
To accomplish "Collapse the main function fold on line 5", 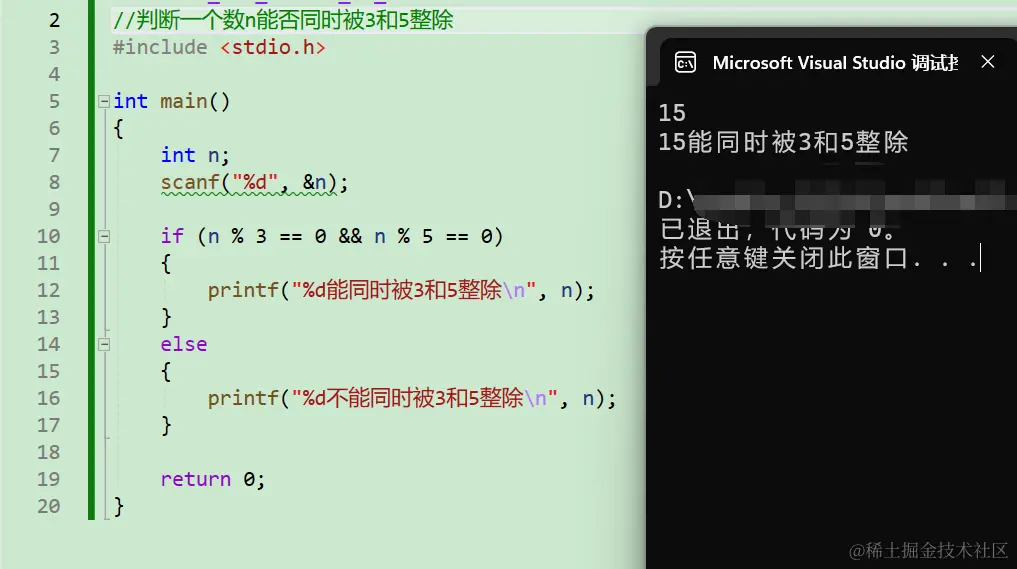I will pyautogui.click(x=104, y=101).
